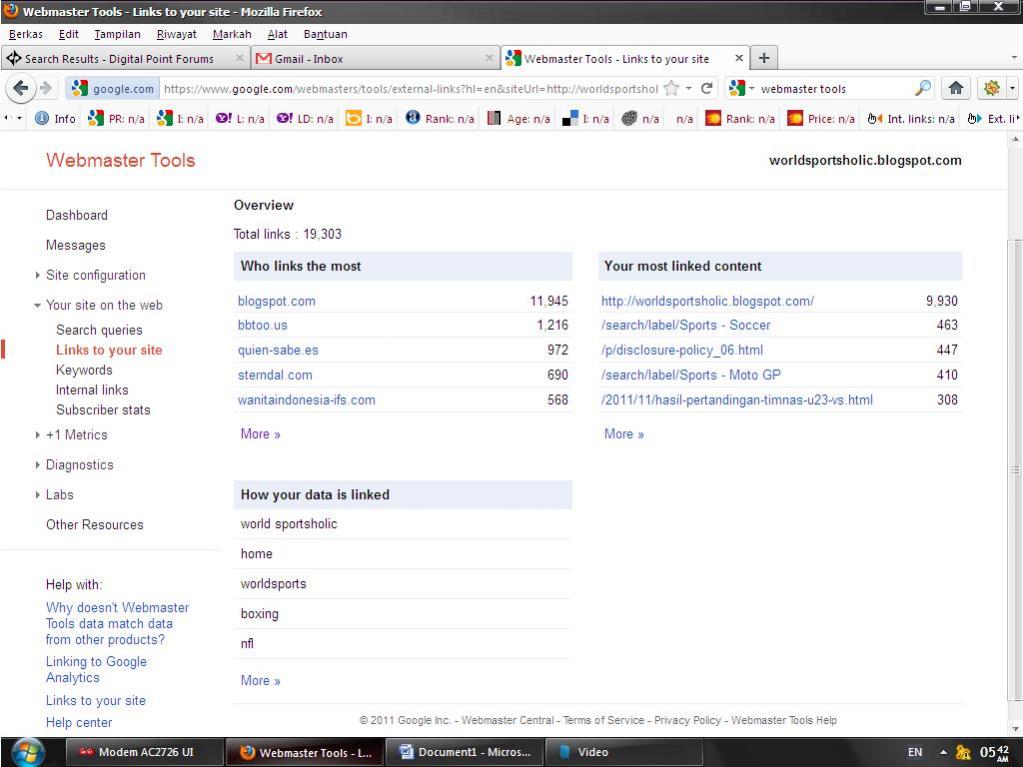Open the Alat menu
Viewport: 1023px width, 767px height.
click(277, 34)
